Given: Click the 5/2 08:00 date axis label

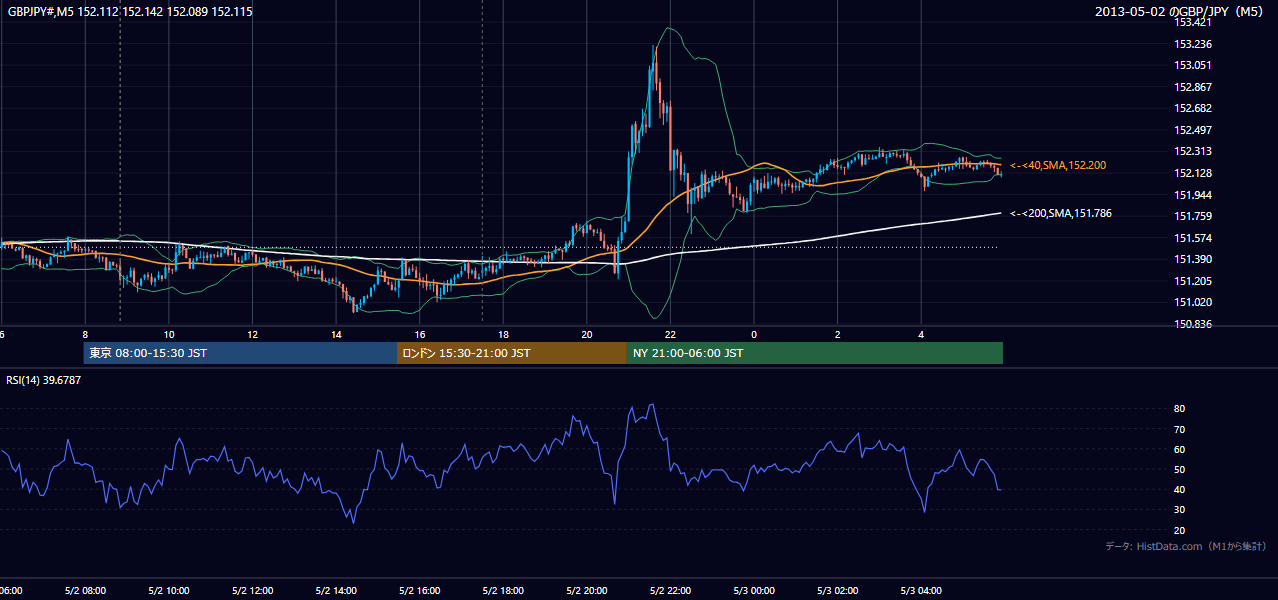Looking at the screenshot, I should 85,590.
